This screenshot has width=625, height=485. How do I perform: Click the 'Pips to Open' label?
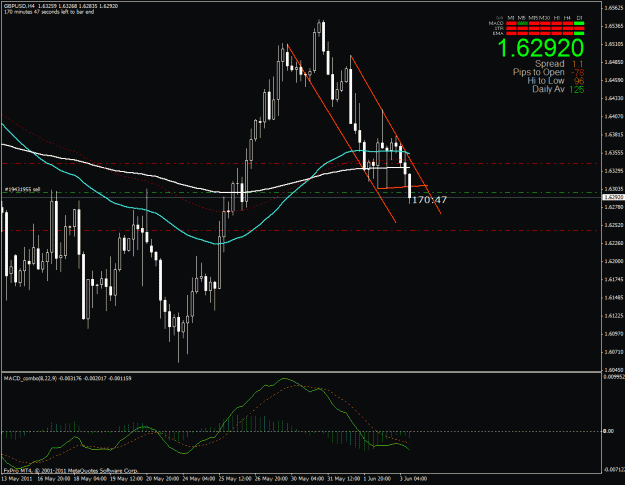538,72
